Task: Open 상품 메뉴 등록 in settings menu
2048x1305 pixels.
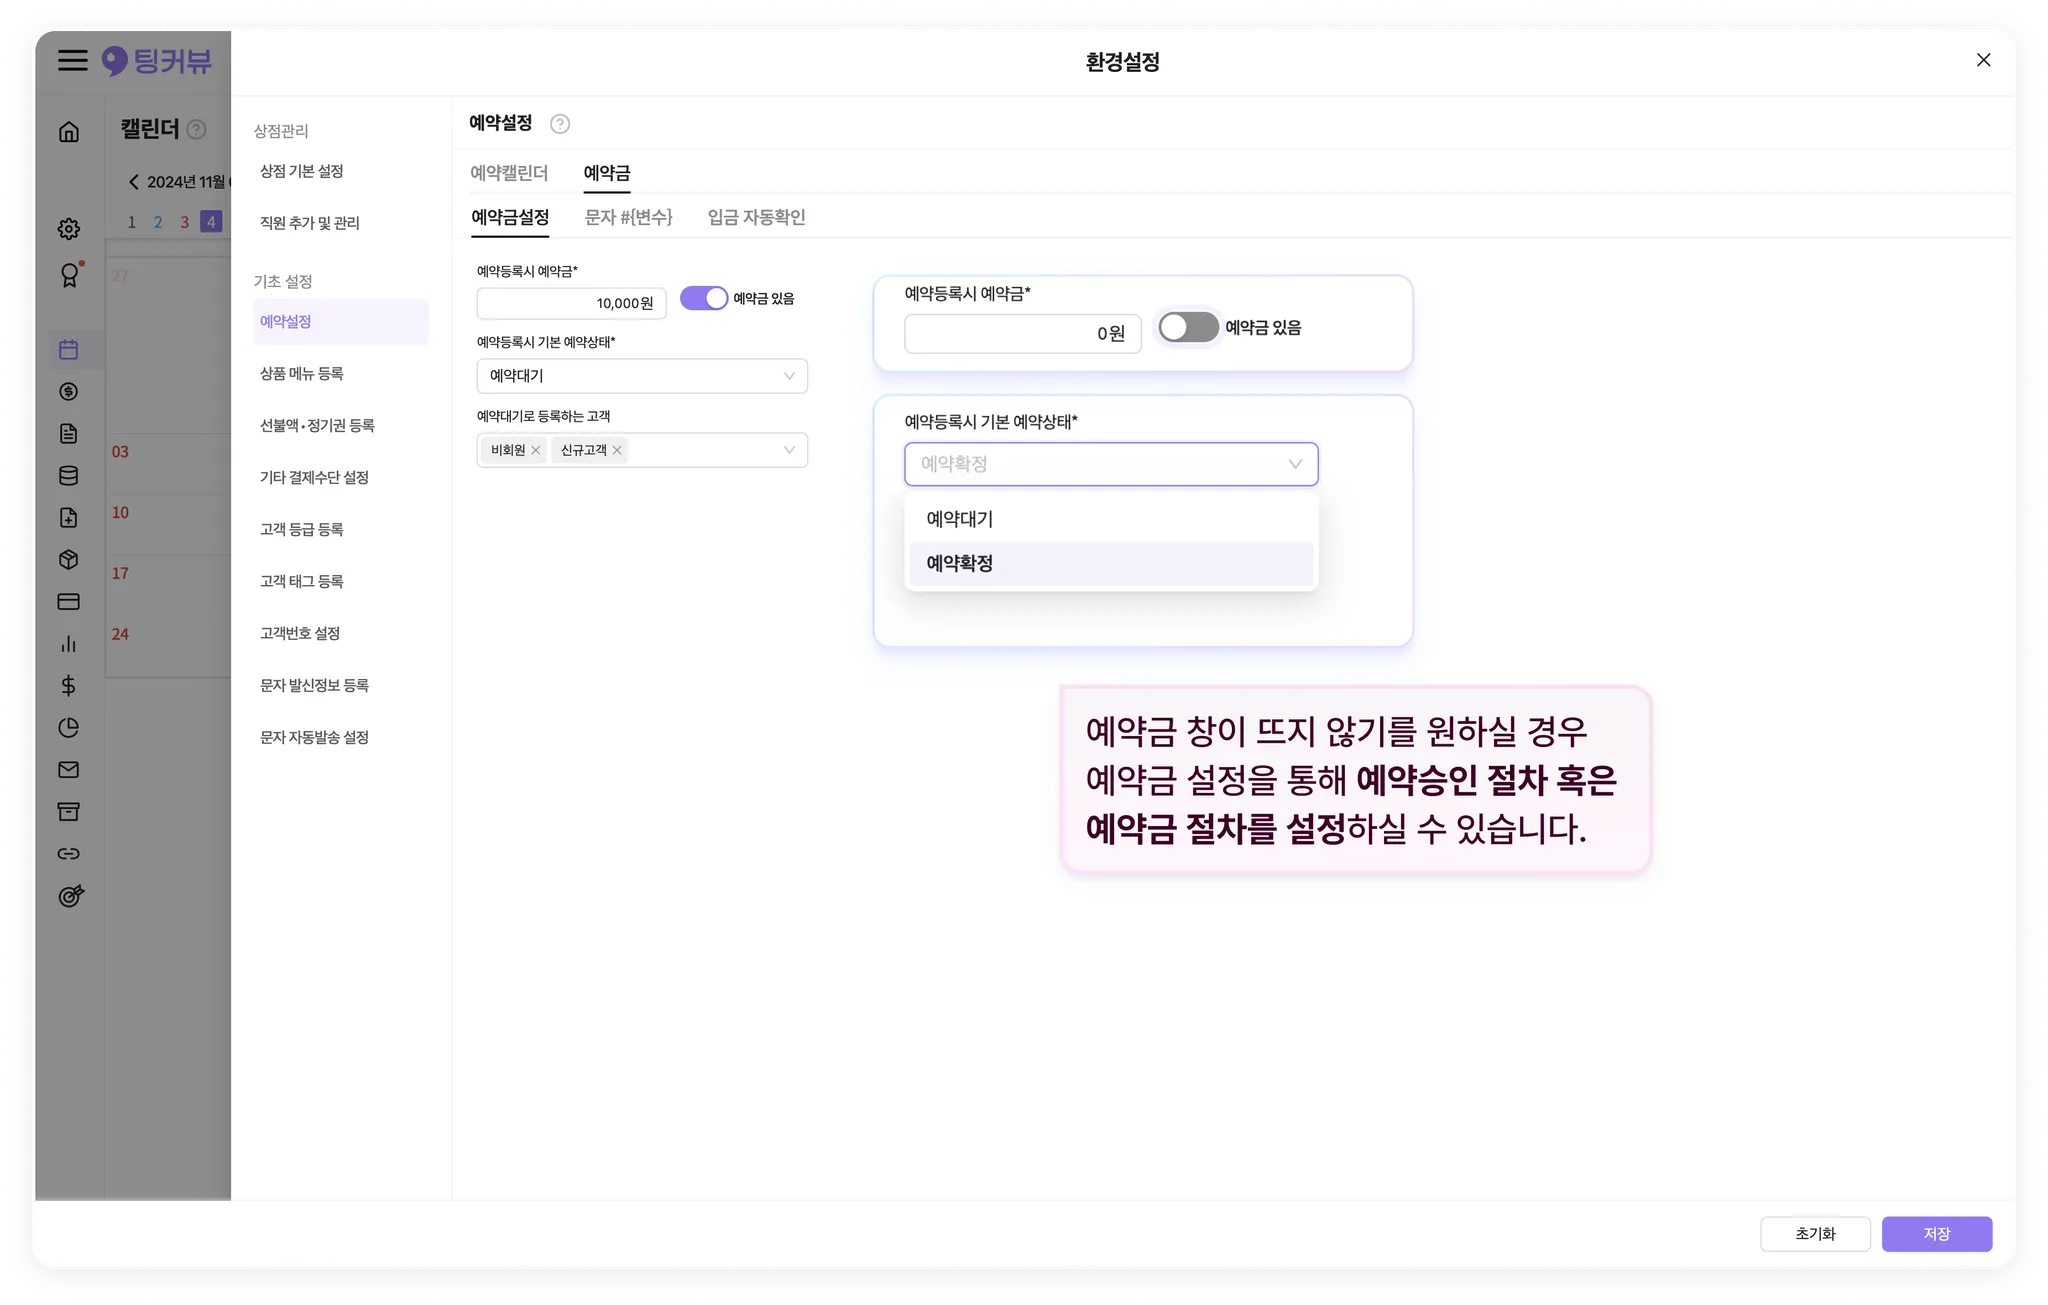Action: (x=302, y=374)
